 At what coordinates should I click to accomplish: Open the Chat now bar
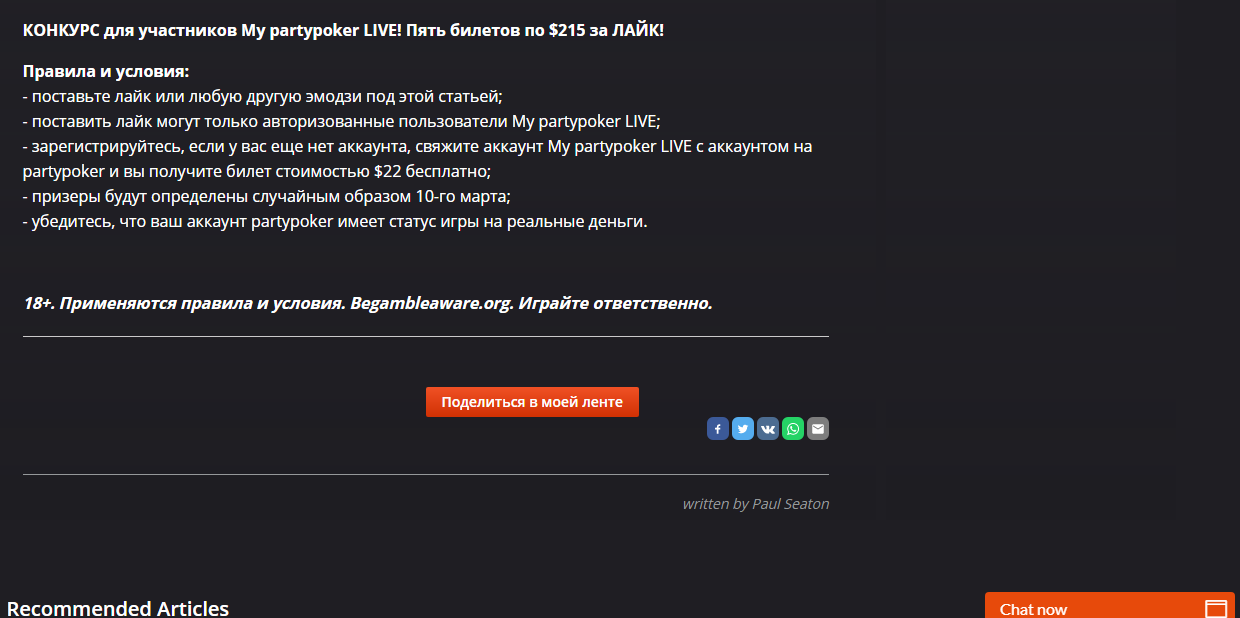(1110, 606)
